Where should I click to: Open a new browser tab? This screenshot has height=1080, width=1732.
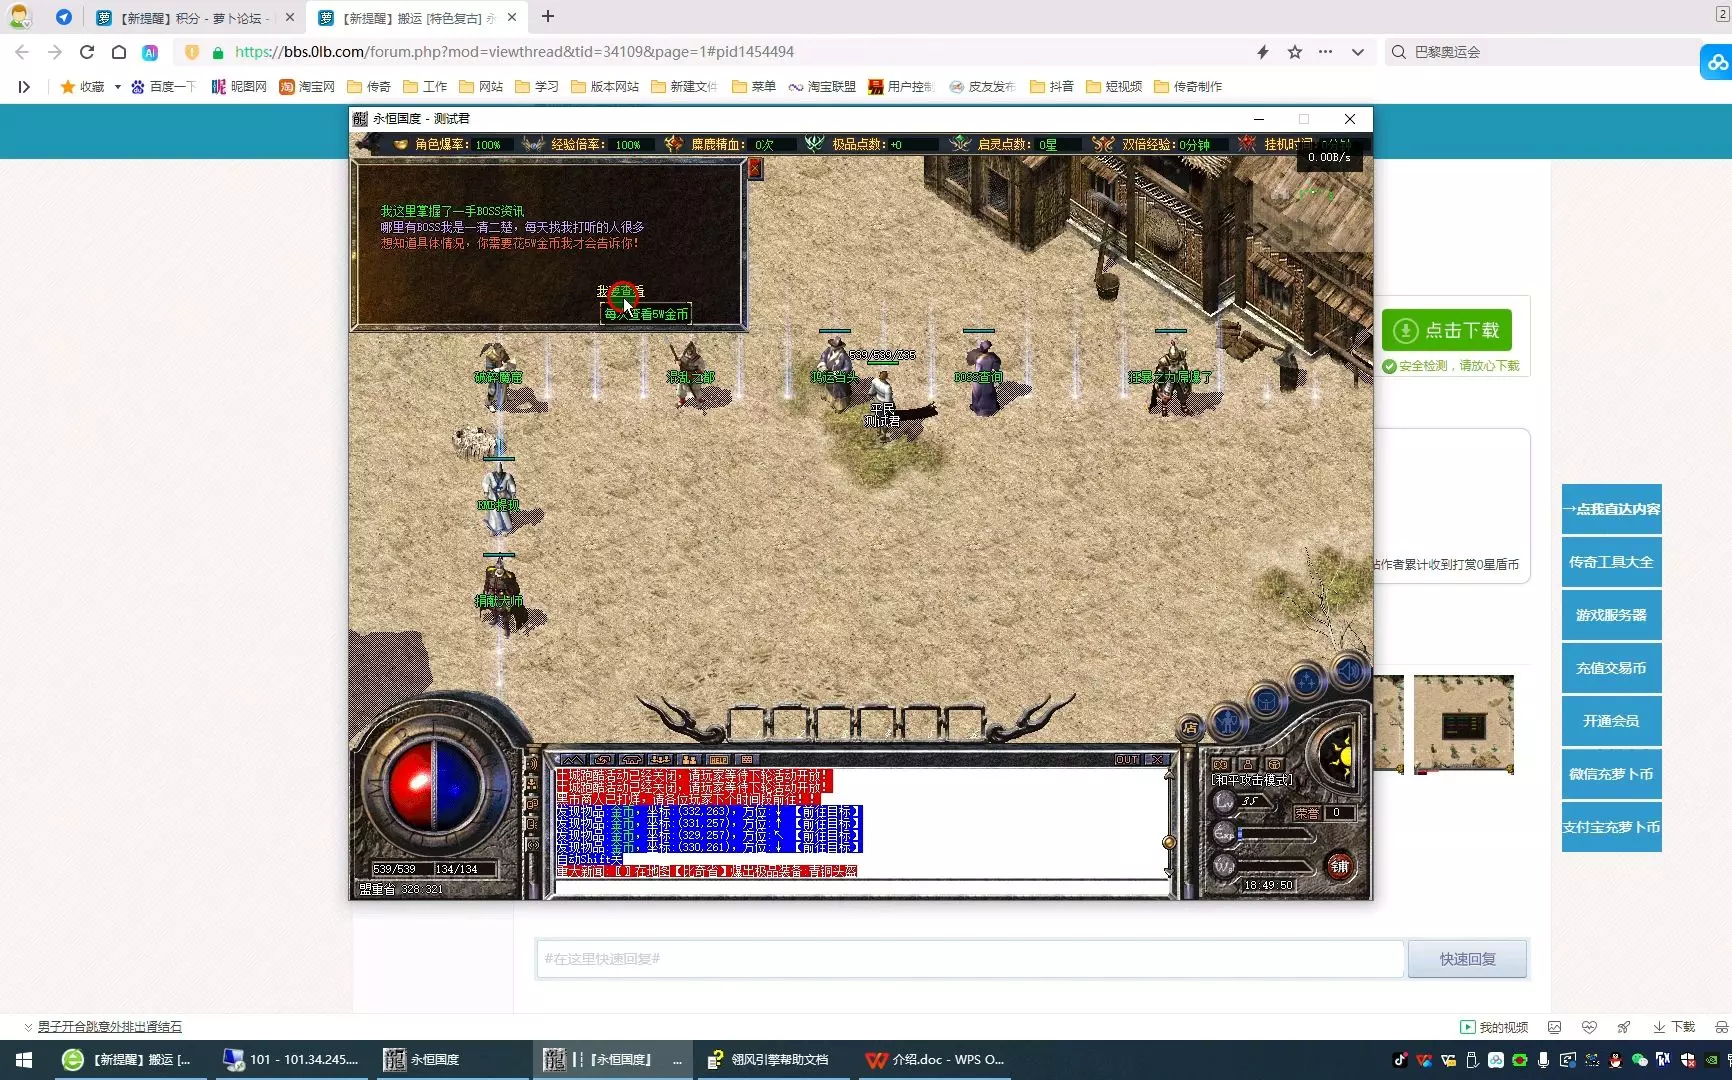click(x=548, y=17)
